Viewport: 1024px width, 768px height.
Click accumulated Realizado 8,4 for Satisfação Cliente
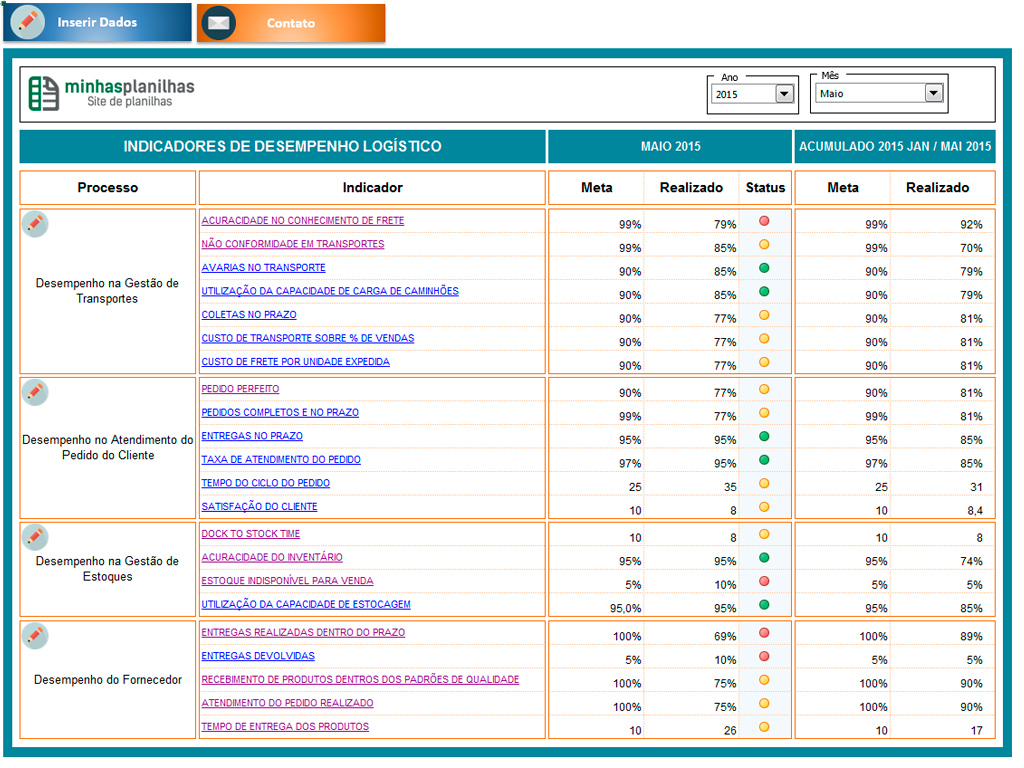(975, 511)
